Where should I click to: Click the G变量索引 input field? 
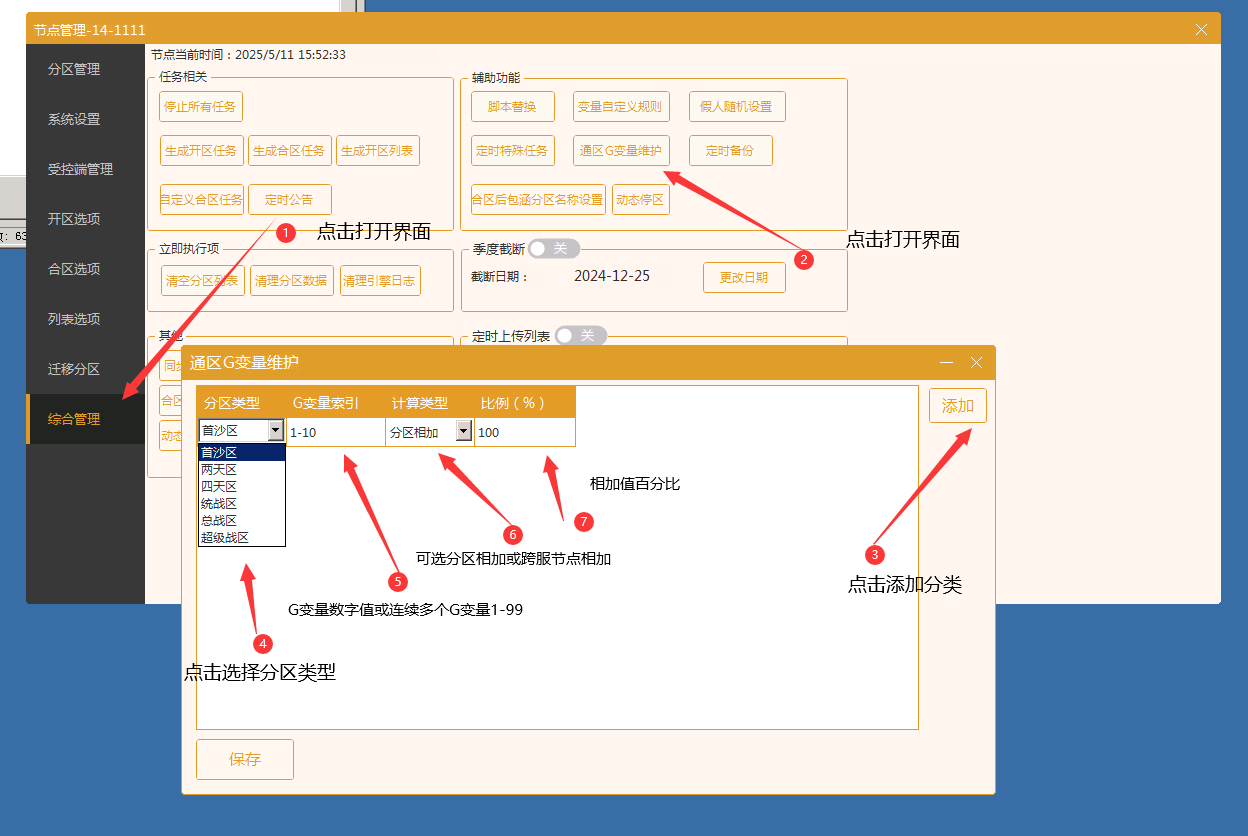pyautogui.click(x=335, y=432)
